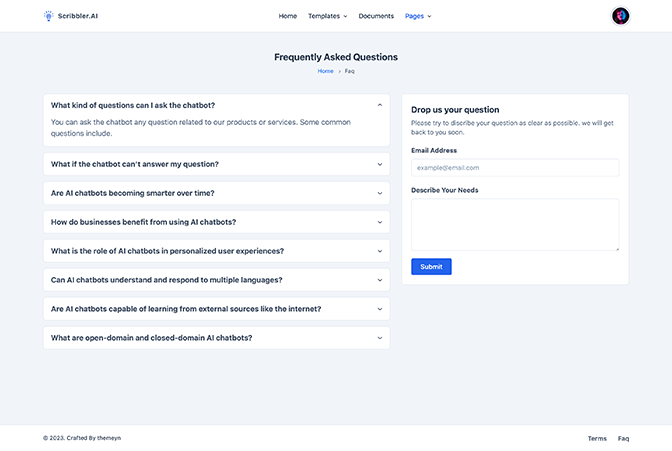Image resolution: width=672 pixels, height=451 pixels.
Task: Submit the question form
Action: coord(431,267)
